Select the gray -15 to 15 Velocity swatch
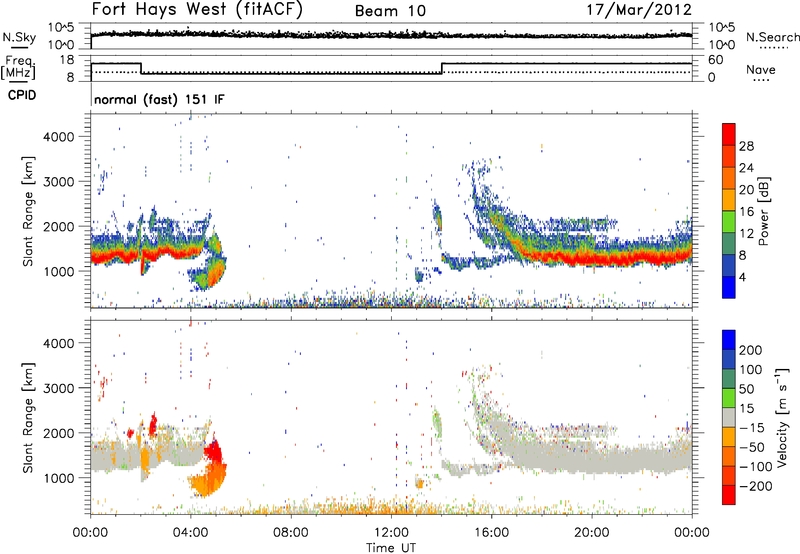Screen dimensions: 800x554 pyautogui.click(x=729, y=417)
